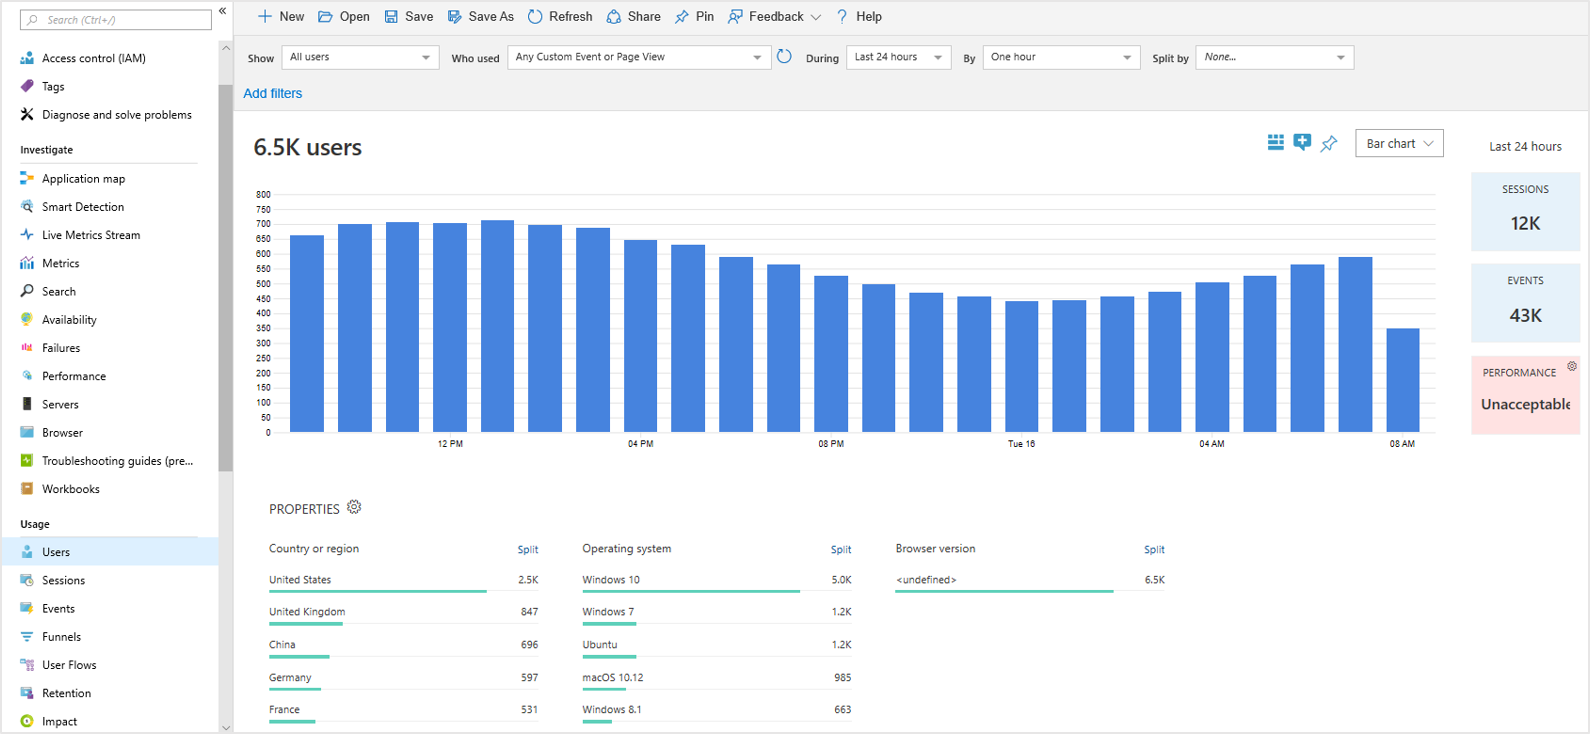The height and width of the screenshot is (734, 1590).
Task: Open the Properties settings gear
Action: click(x=354, y=507)
